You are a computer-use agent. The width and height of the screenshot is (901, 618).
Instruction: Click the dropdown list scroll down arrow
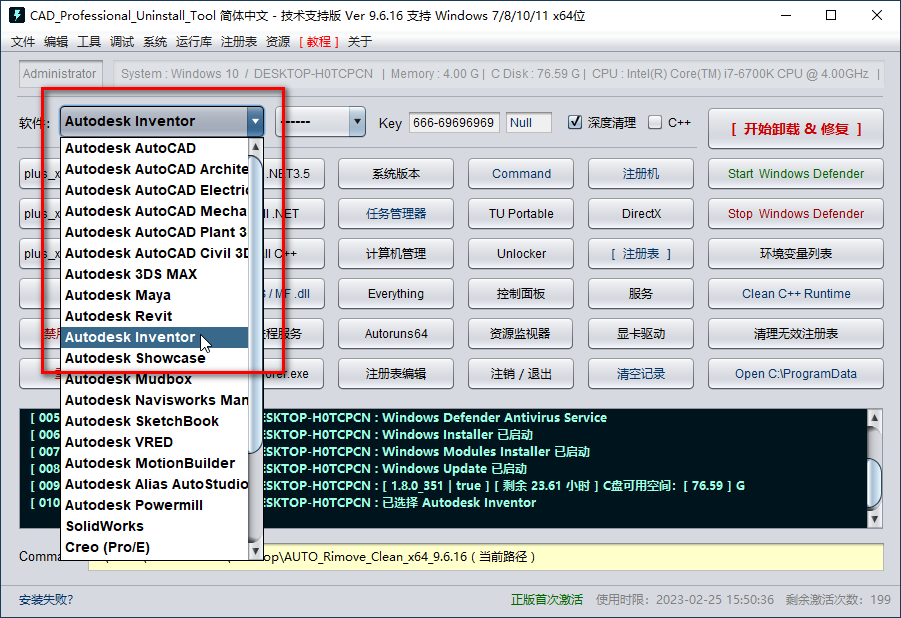point(256,550)
